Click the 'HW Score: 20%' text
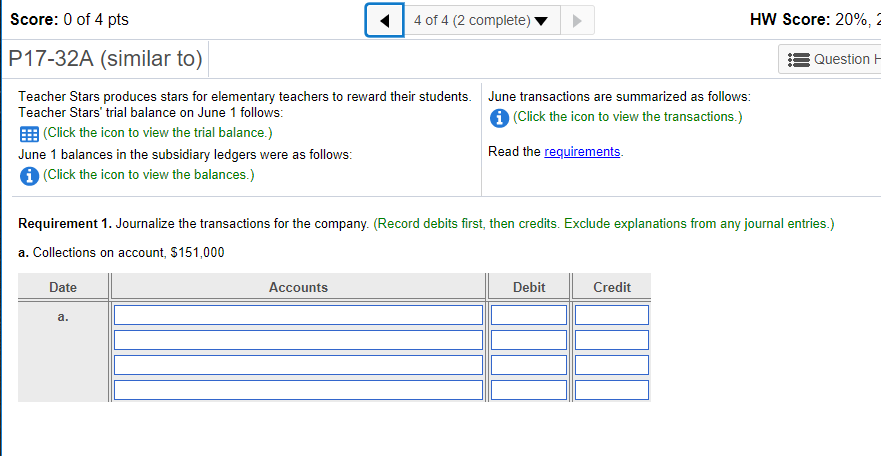Viewport: 881px width, 456px height. 810,20
